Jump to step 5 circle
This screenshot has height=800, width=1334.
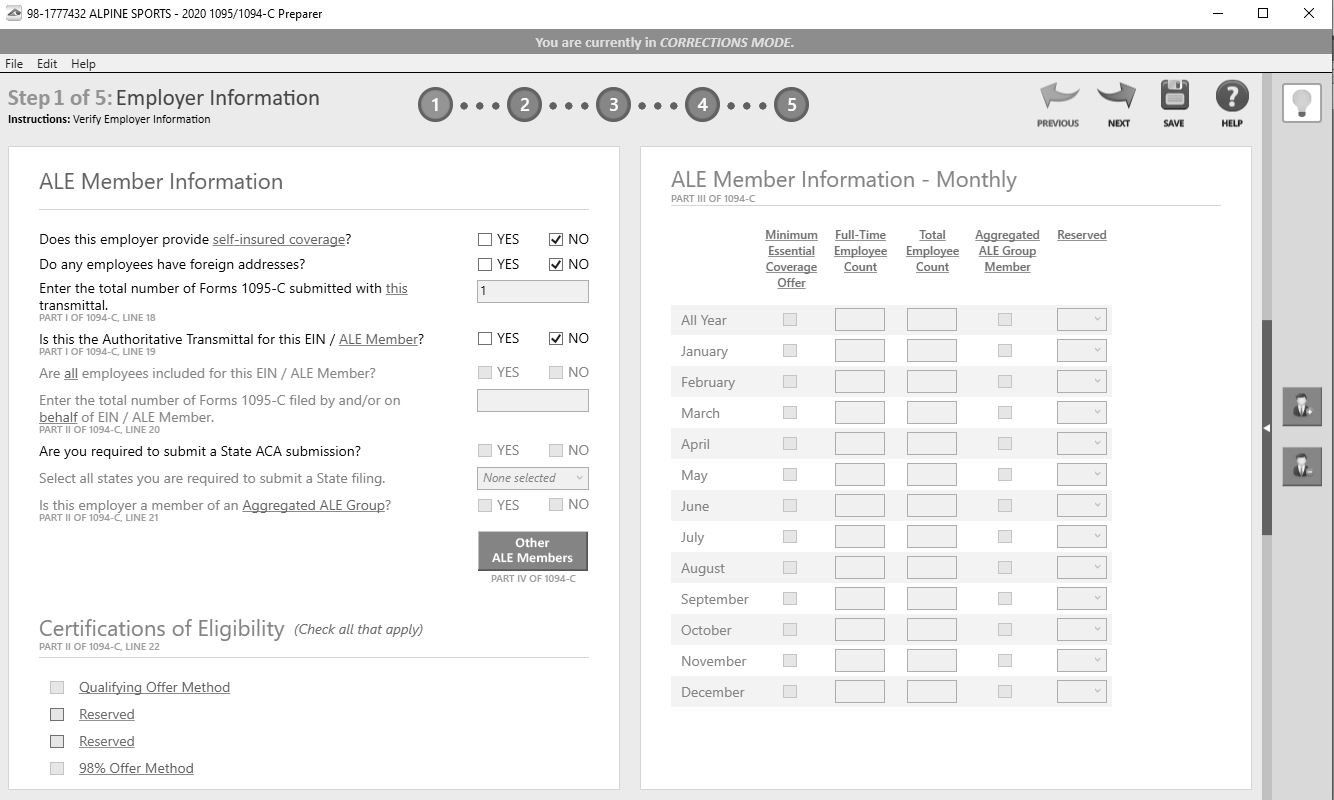click(791, 104)
